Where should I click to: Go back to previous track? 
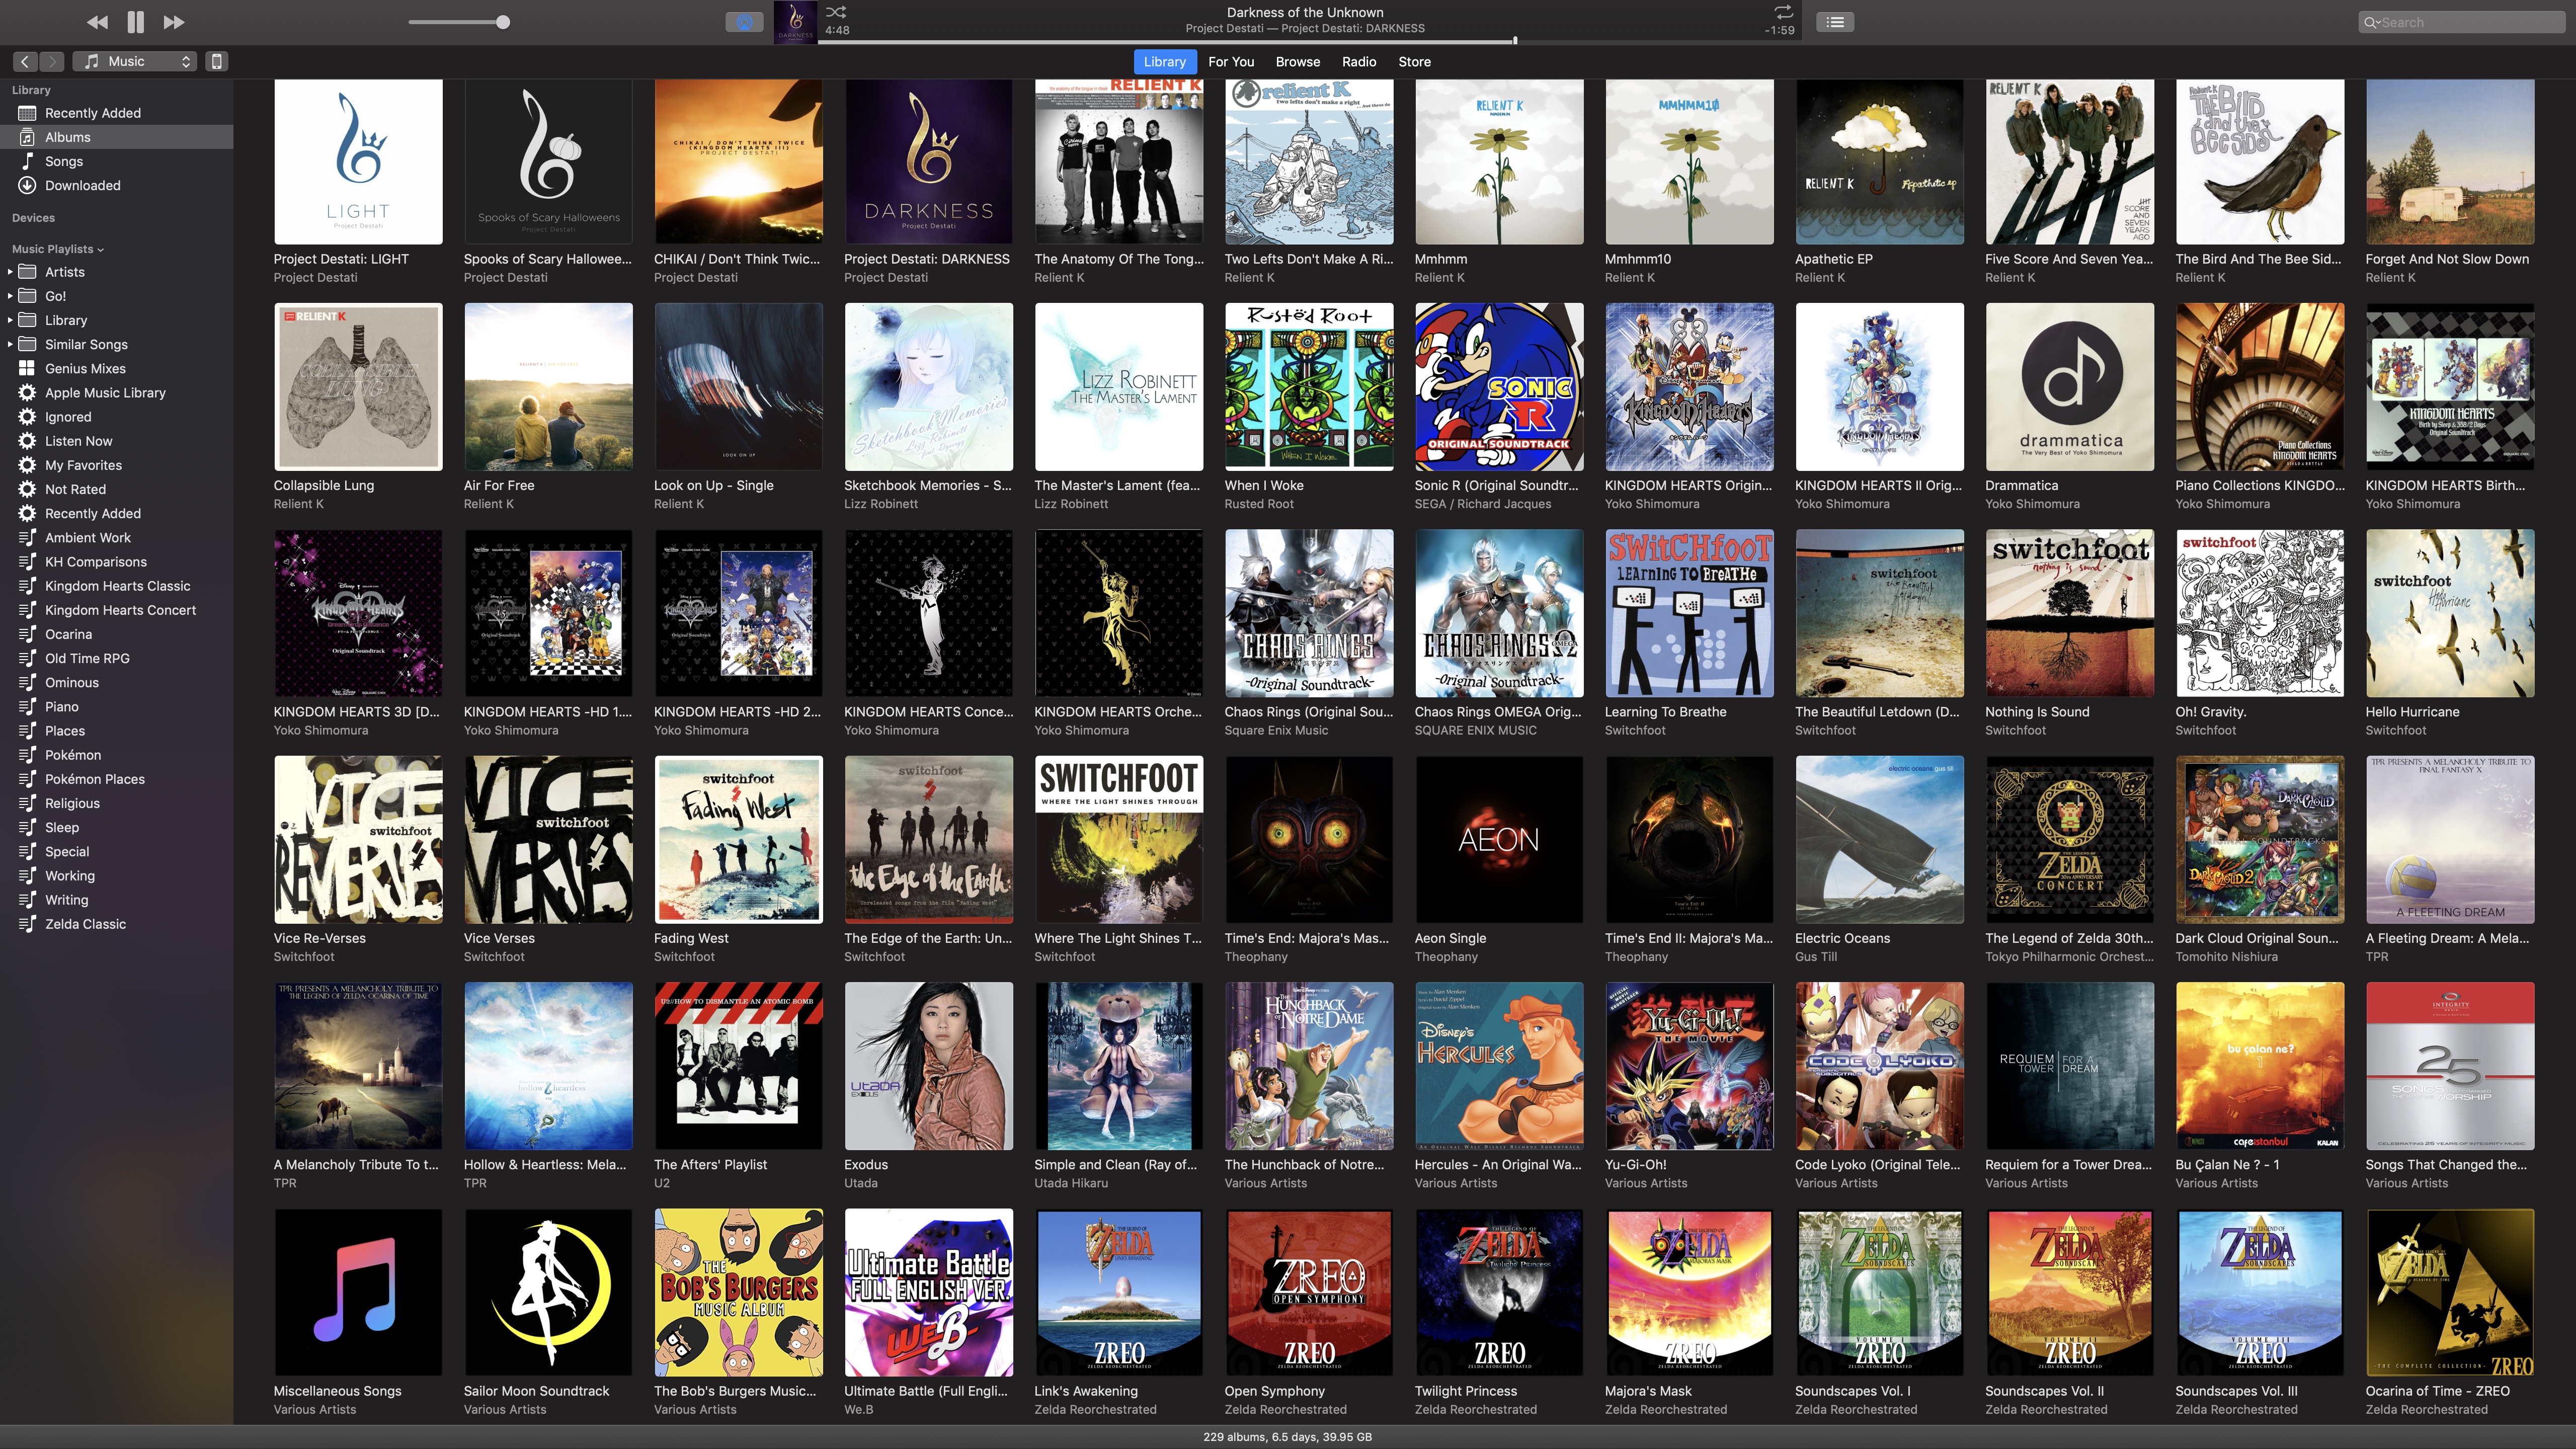point(97,22)
